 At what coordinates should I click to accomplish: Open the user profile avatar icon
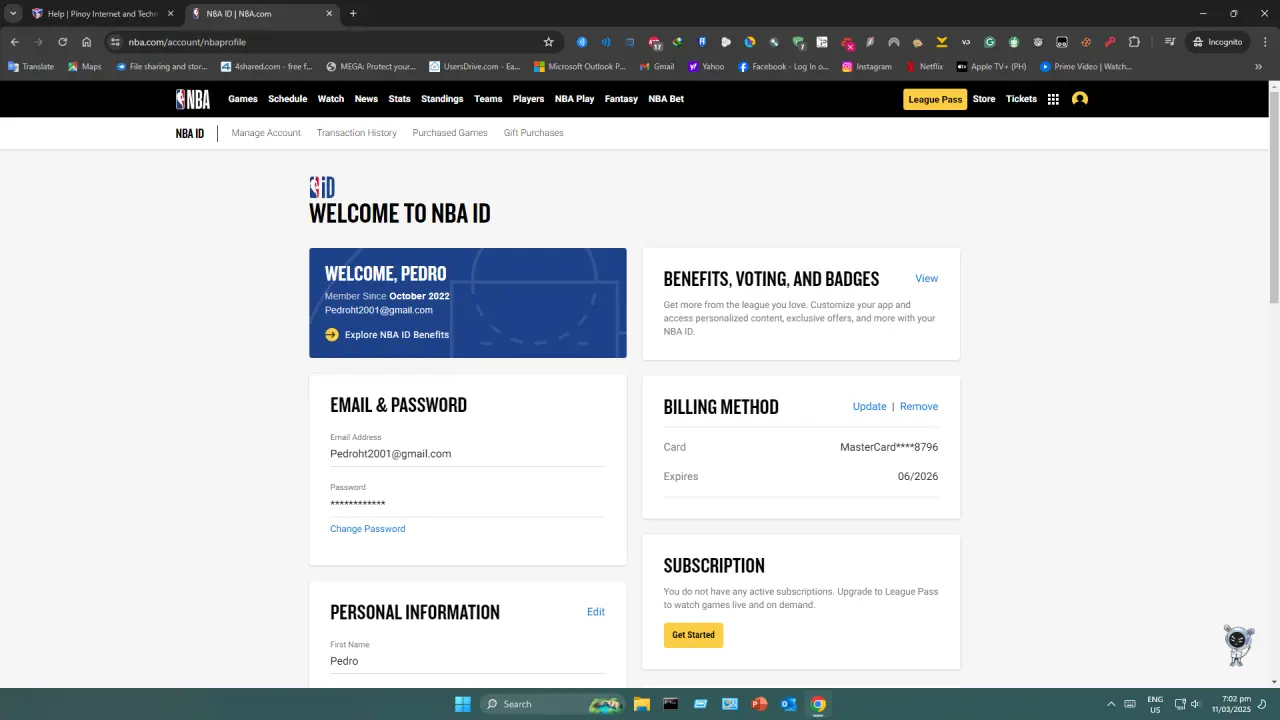1080,99
